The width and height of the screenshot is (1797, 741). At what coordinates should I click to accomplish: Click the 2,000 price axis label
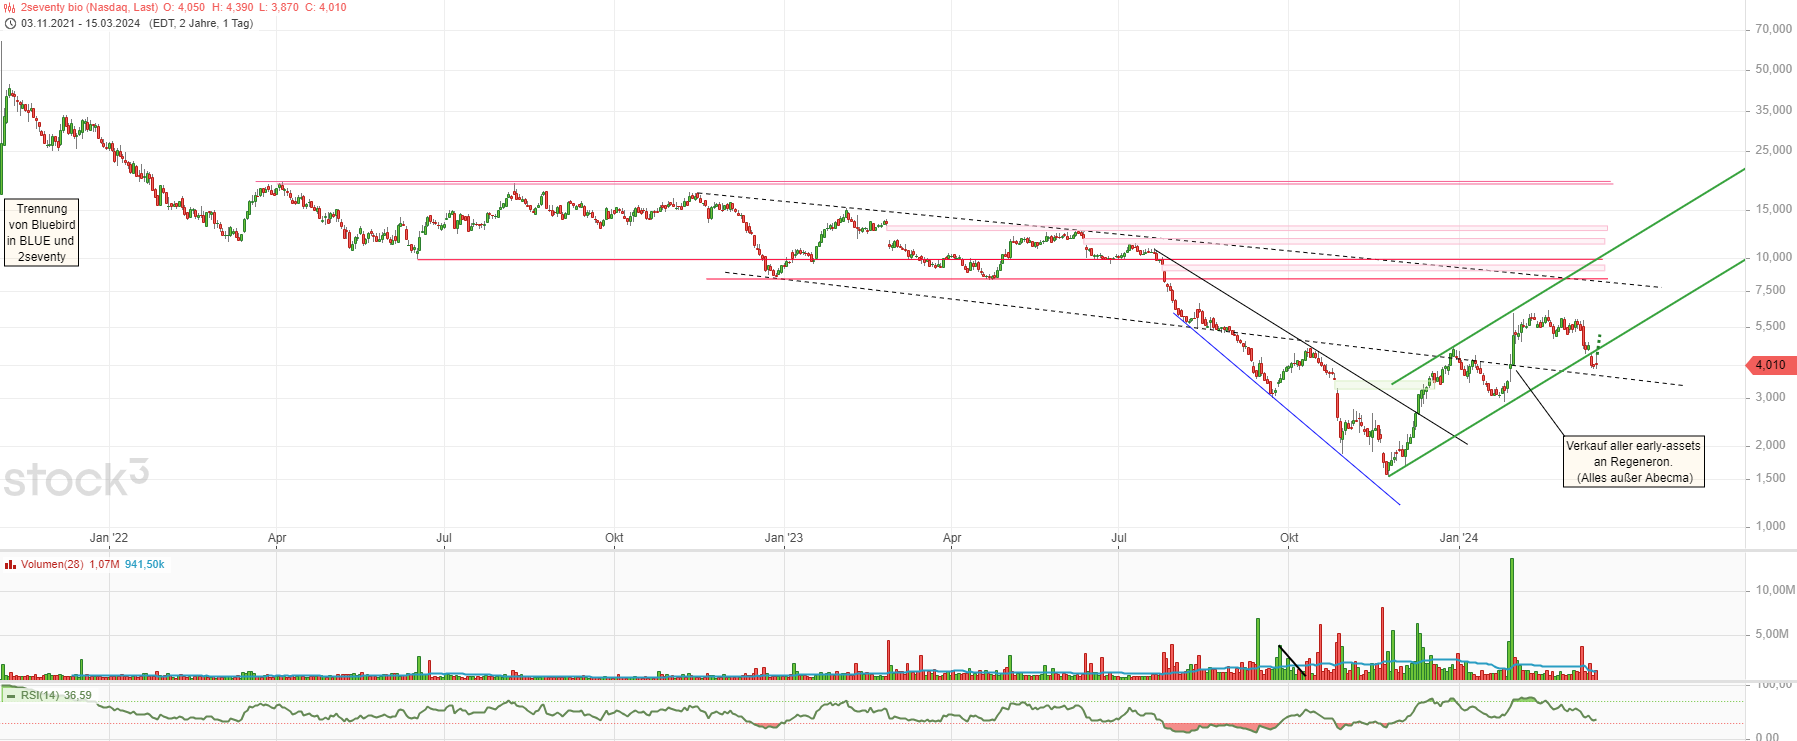[x=1771, y=445]
